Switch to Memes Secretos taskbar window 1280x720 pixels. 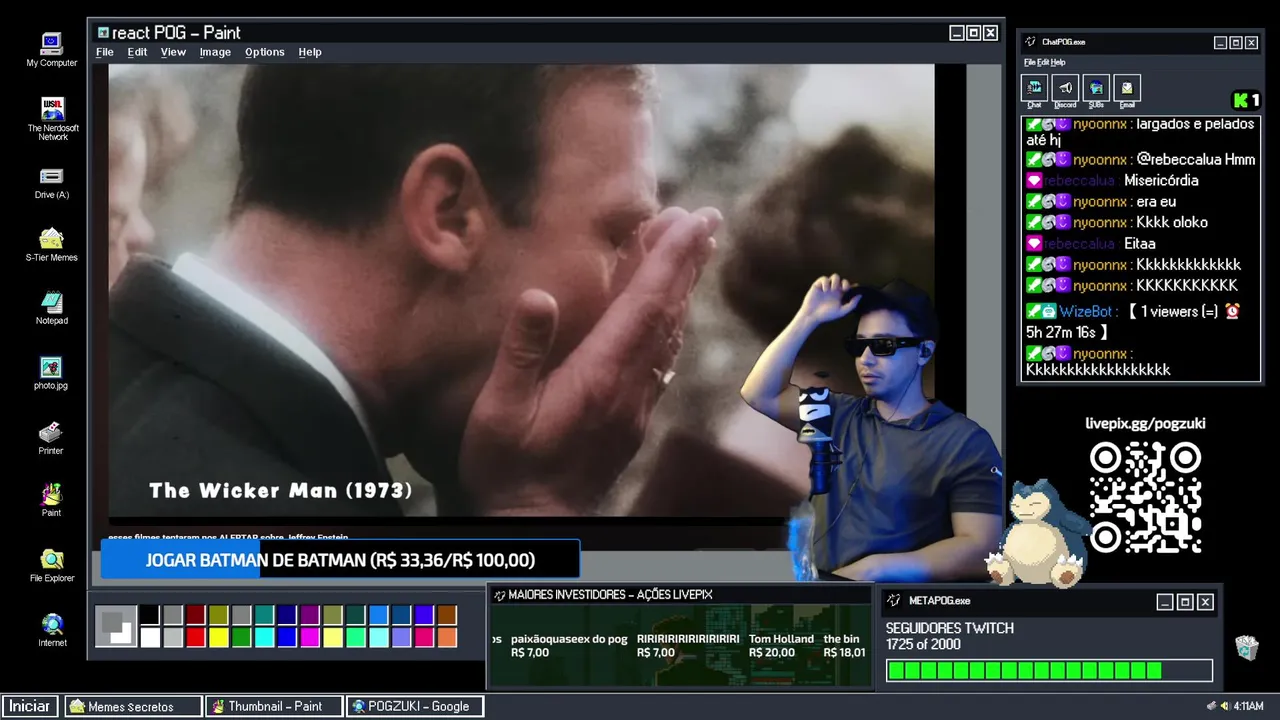[x=132, y=706]
